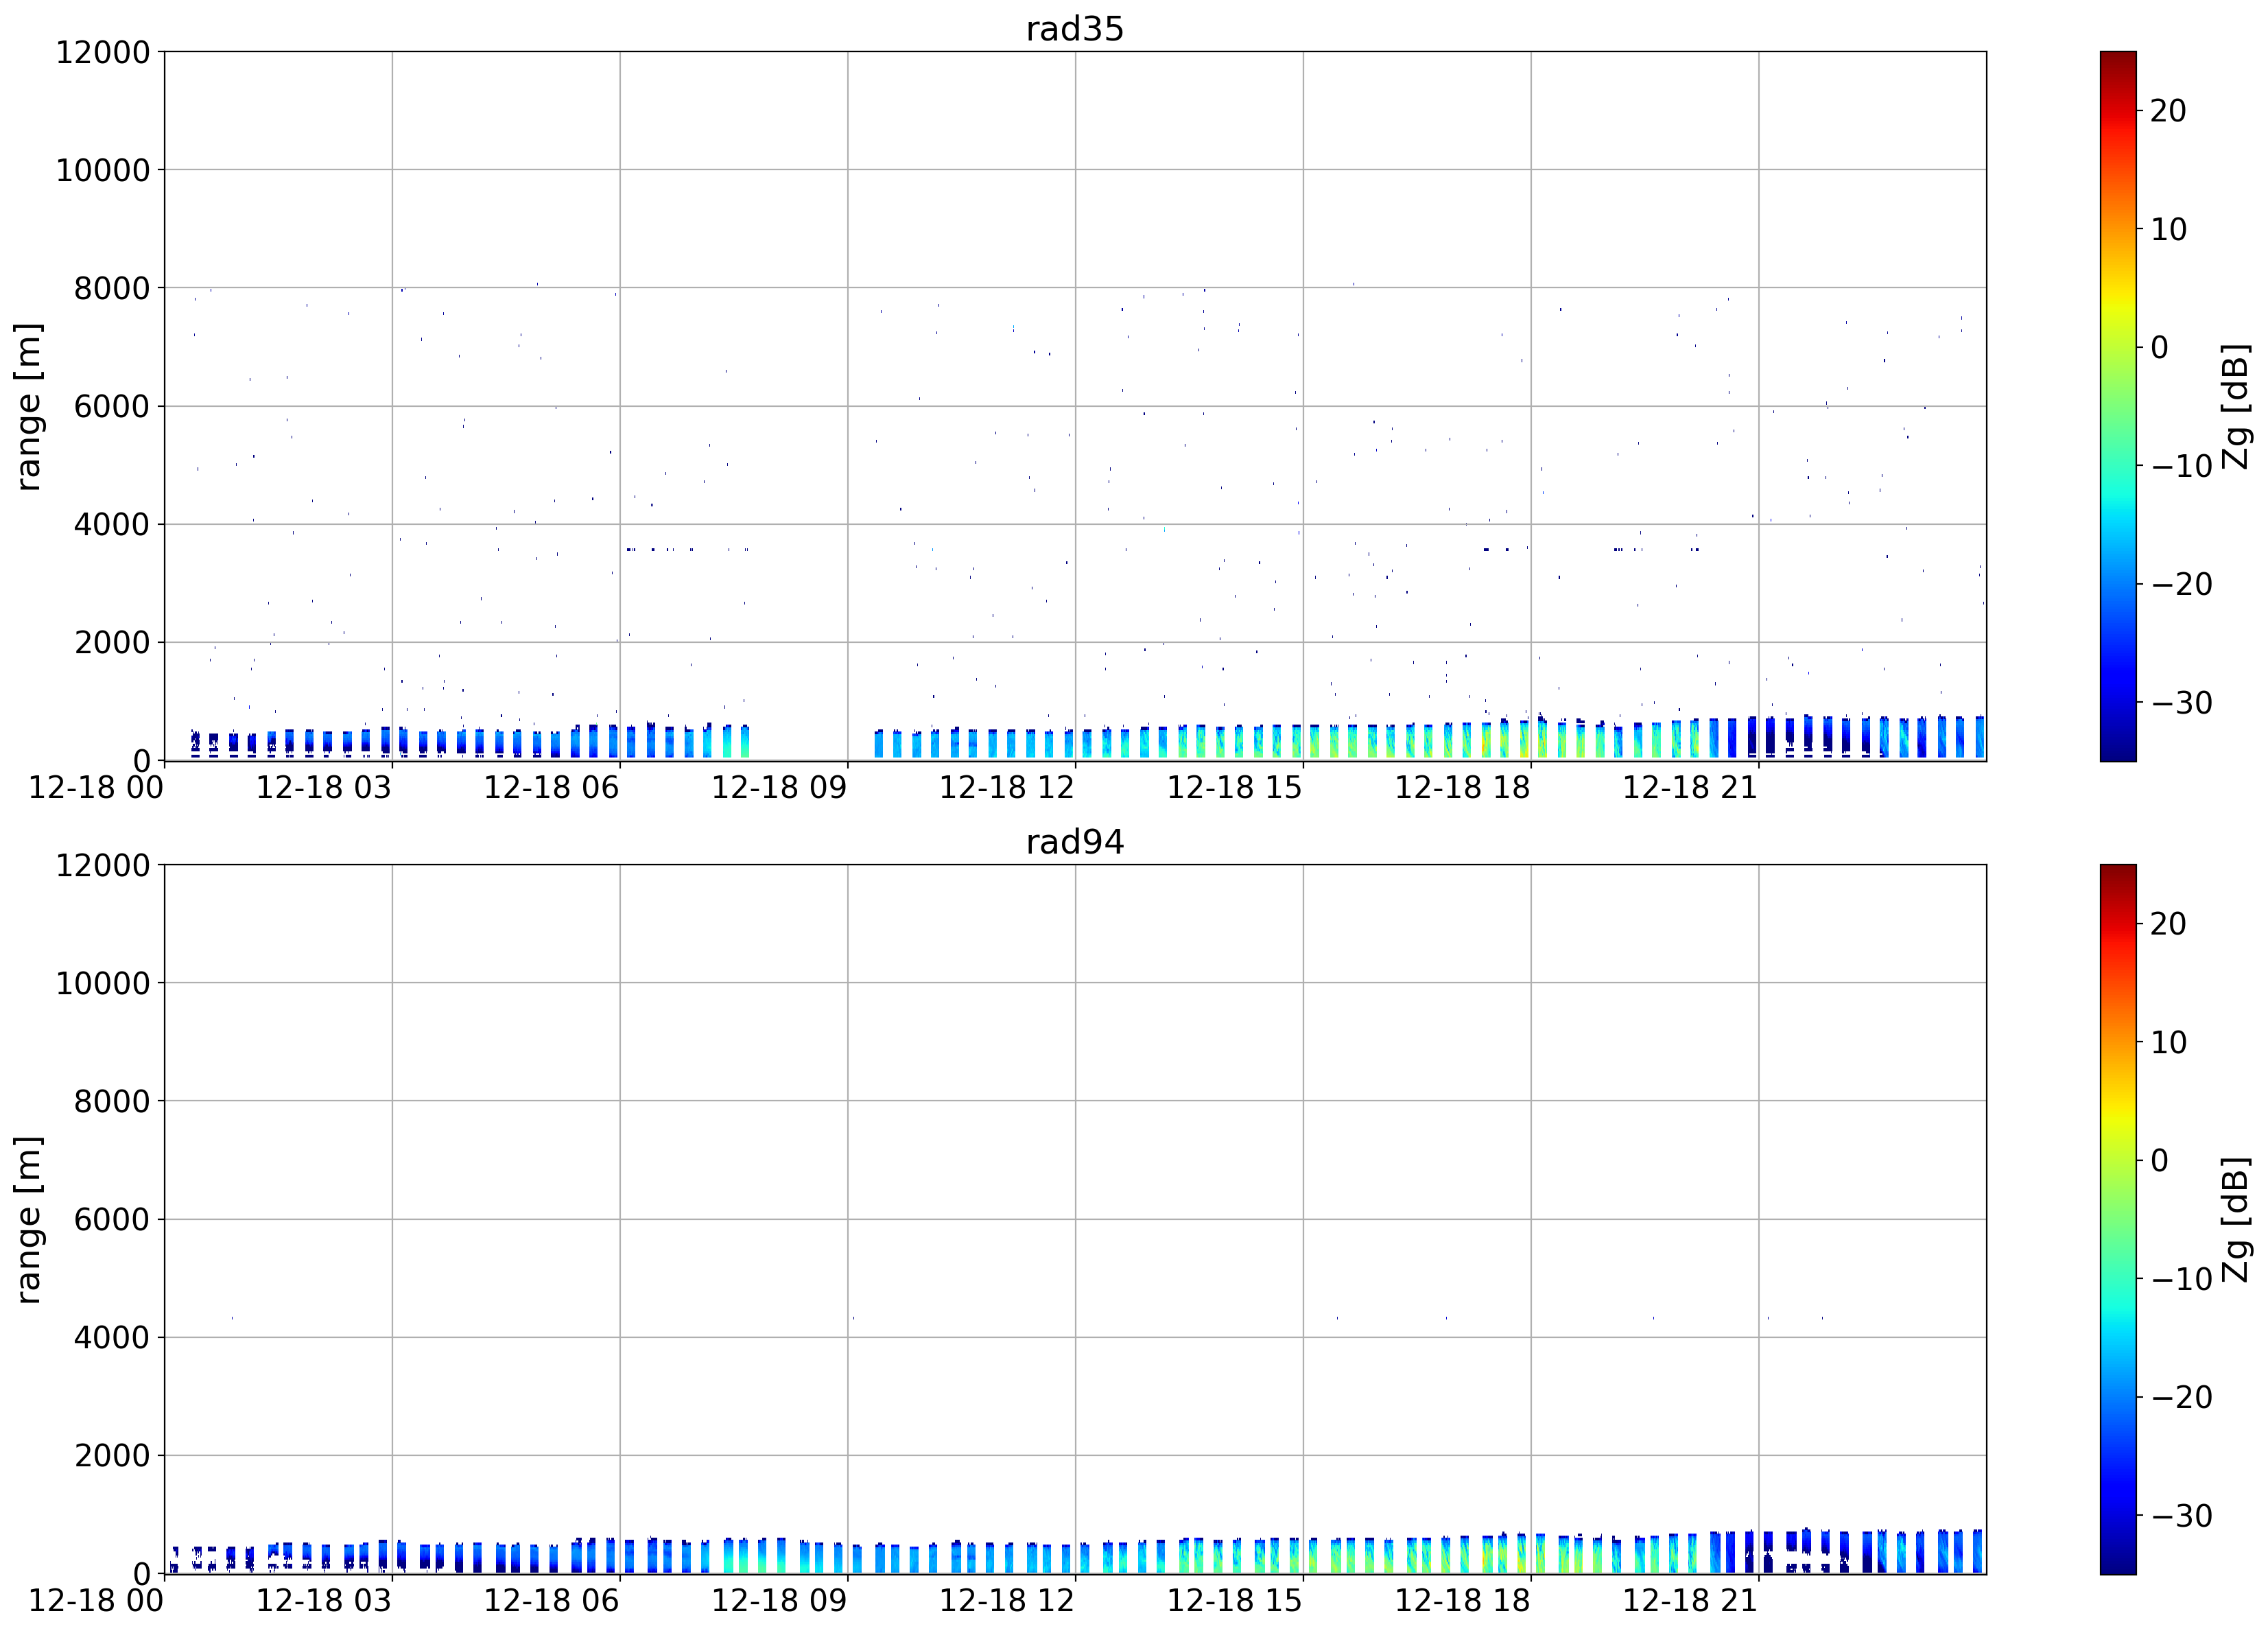Click range tick 2000 on rad94 plot
This screenshot has width=2268, height=1631.
(112, 1455)
